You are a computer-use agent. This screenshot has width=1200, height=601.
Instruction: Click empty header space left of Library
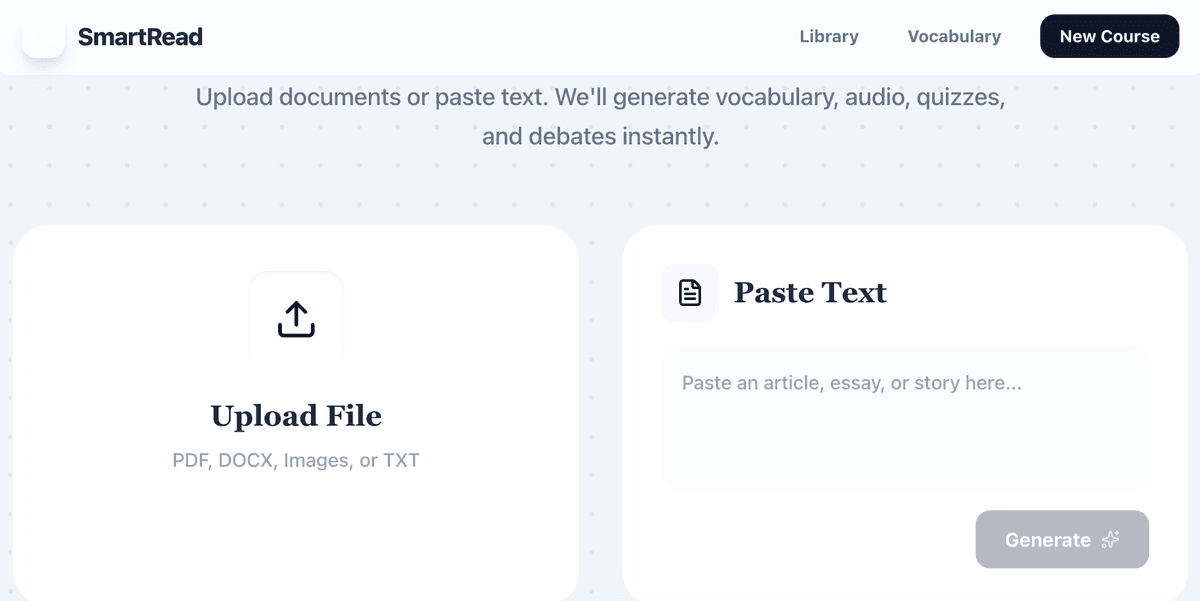(500, 37)
